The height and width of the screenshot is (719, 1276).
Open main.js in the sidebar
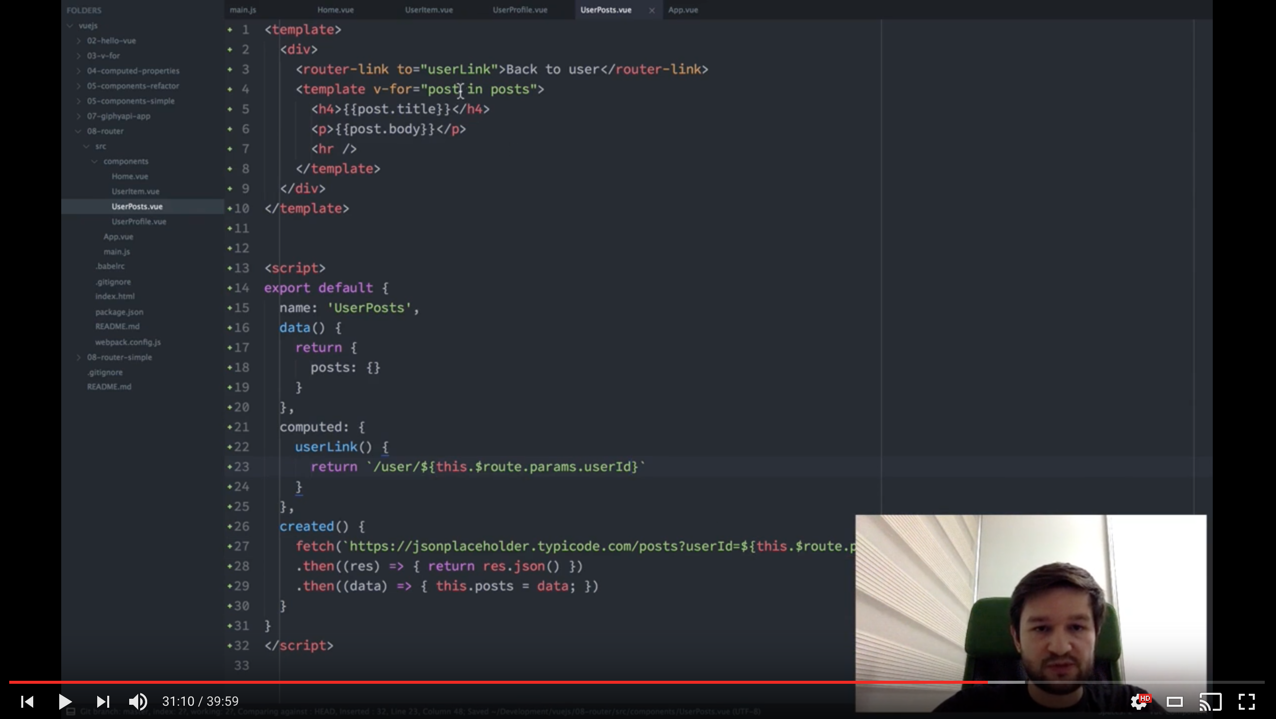[117, 252]
